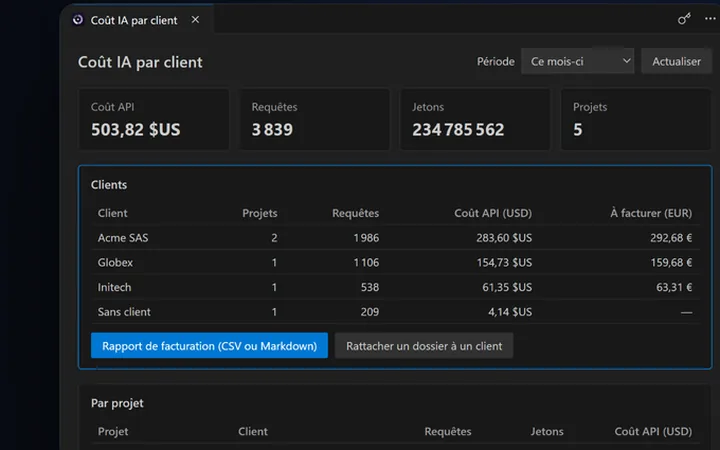Click the Actualiser button
Screen dimensions: 720x450
676,61
